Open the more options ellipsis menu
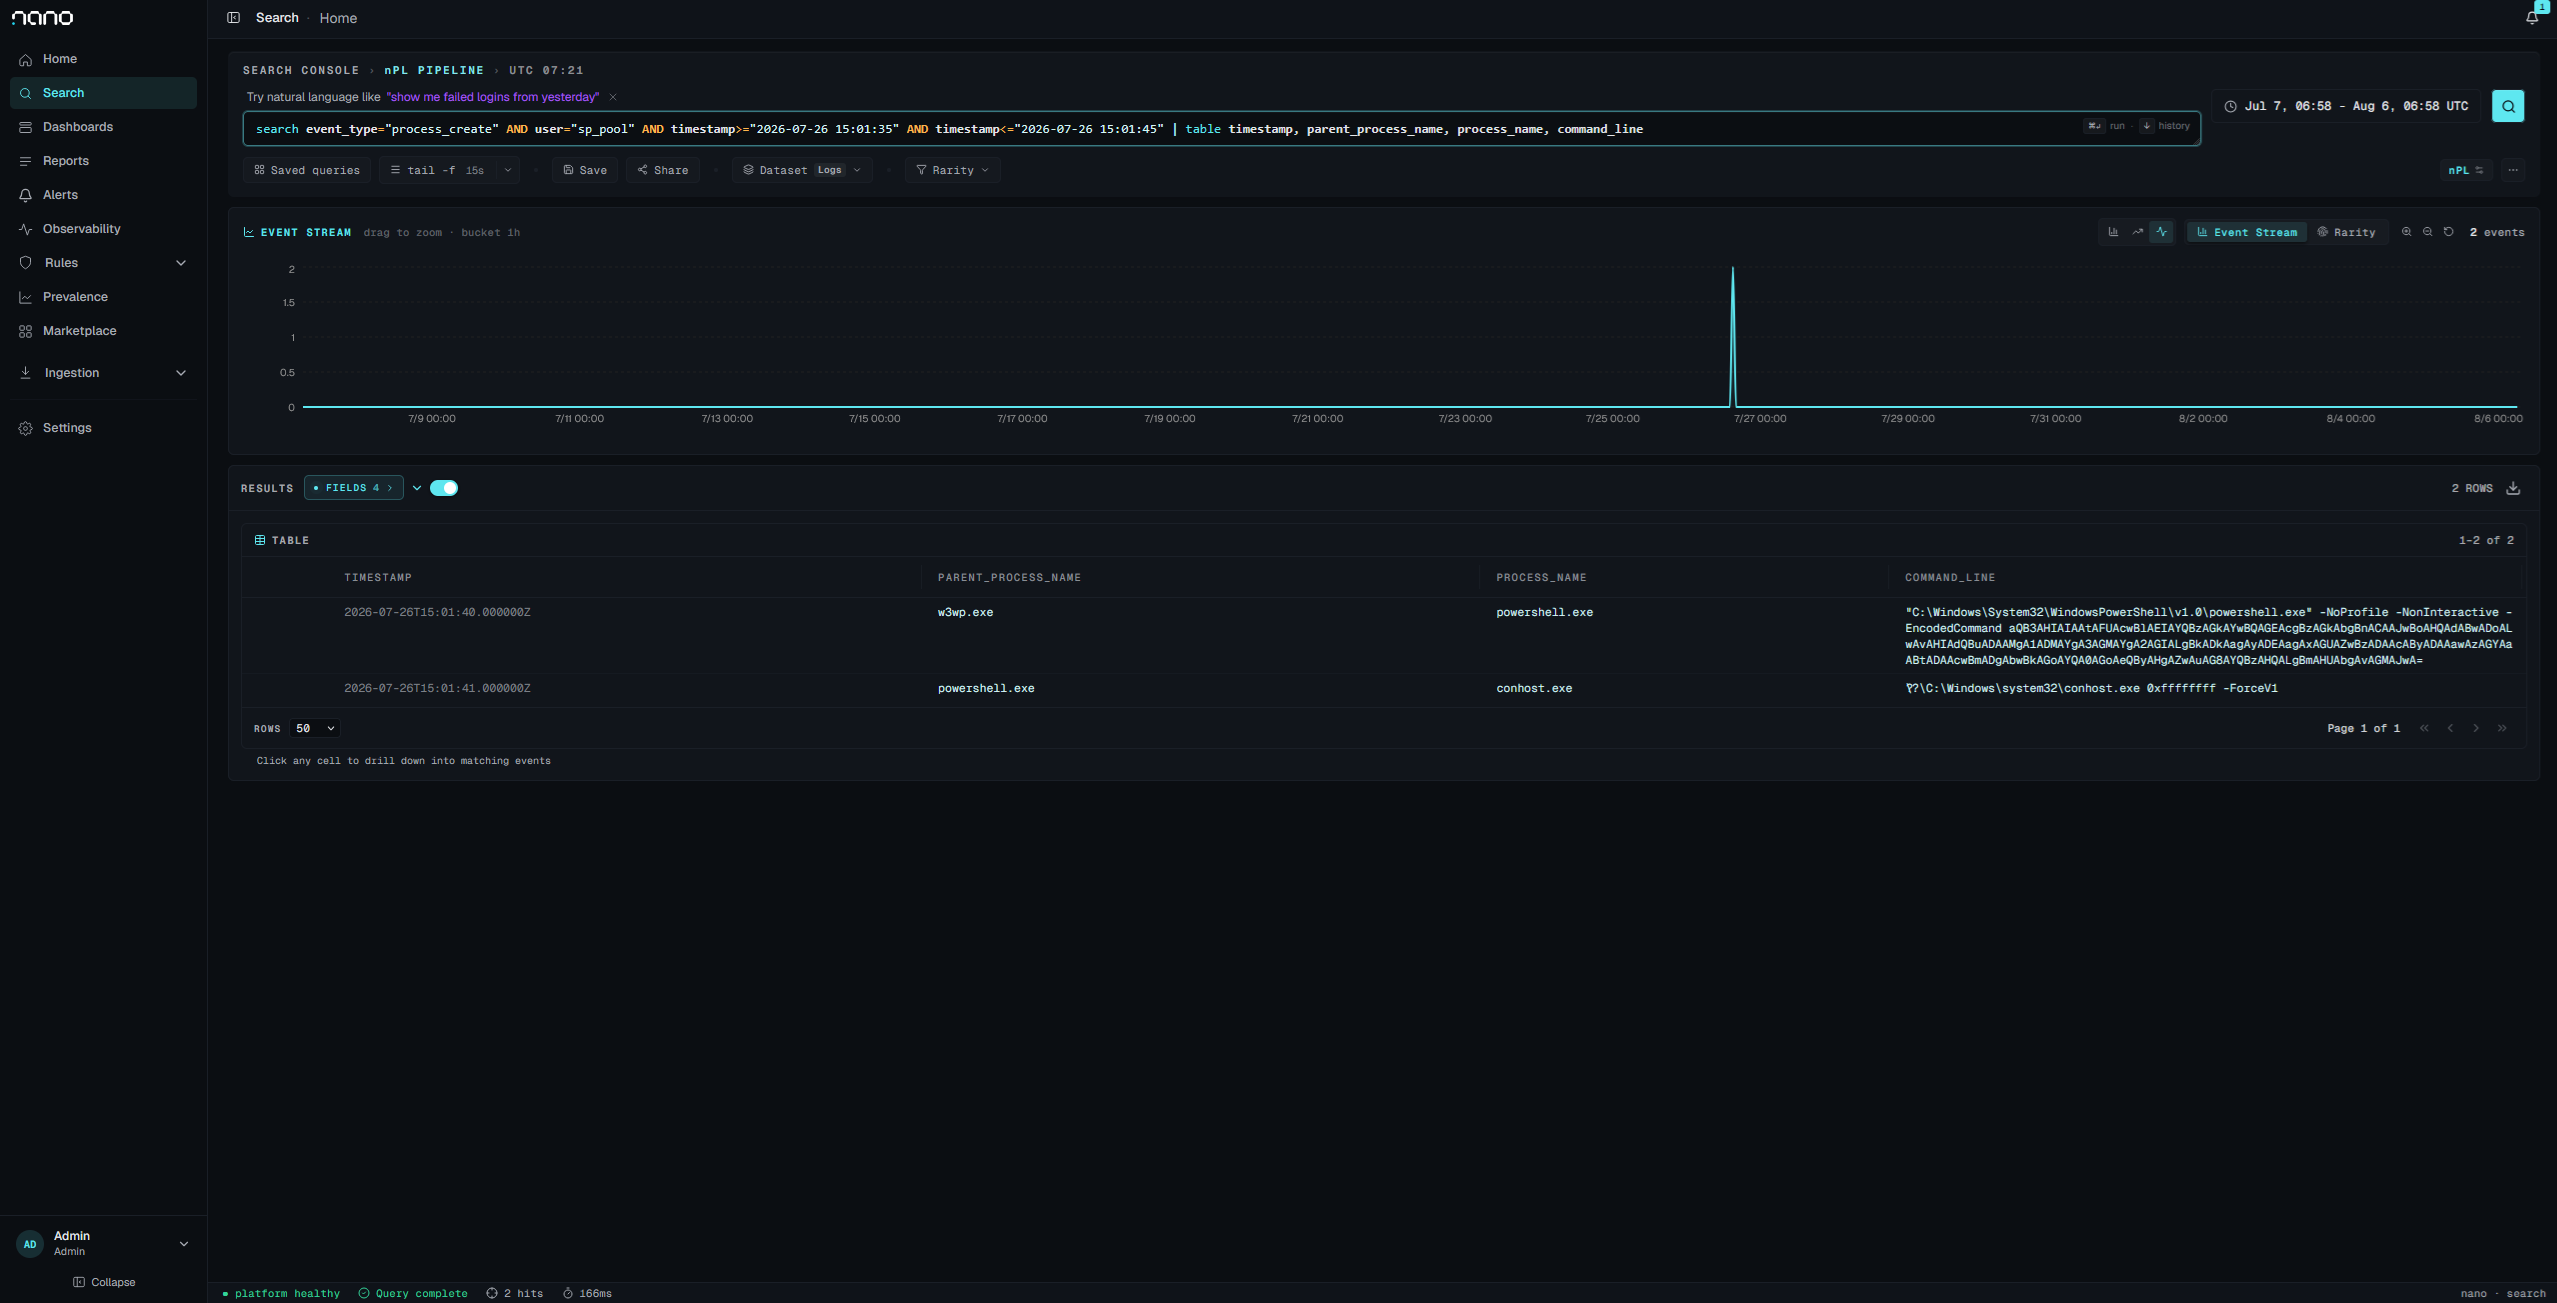 point(2513,170)
